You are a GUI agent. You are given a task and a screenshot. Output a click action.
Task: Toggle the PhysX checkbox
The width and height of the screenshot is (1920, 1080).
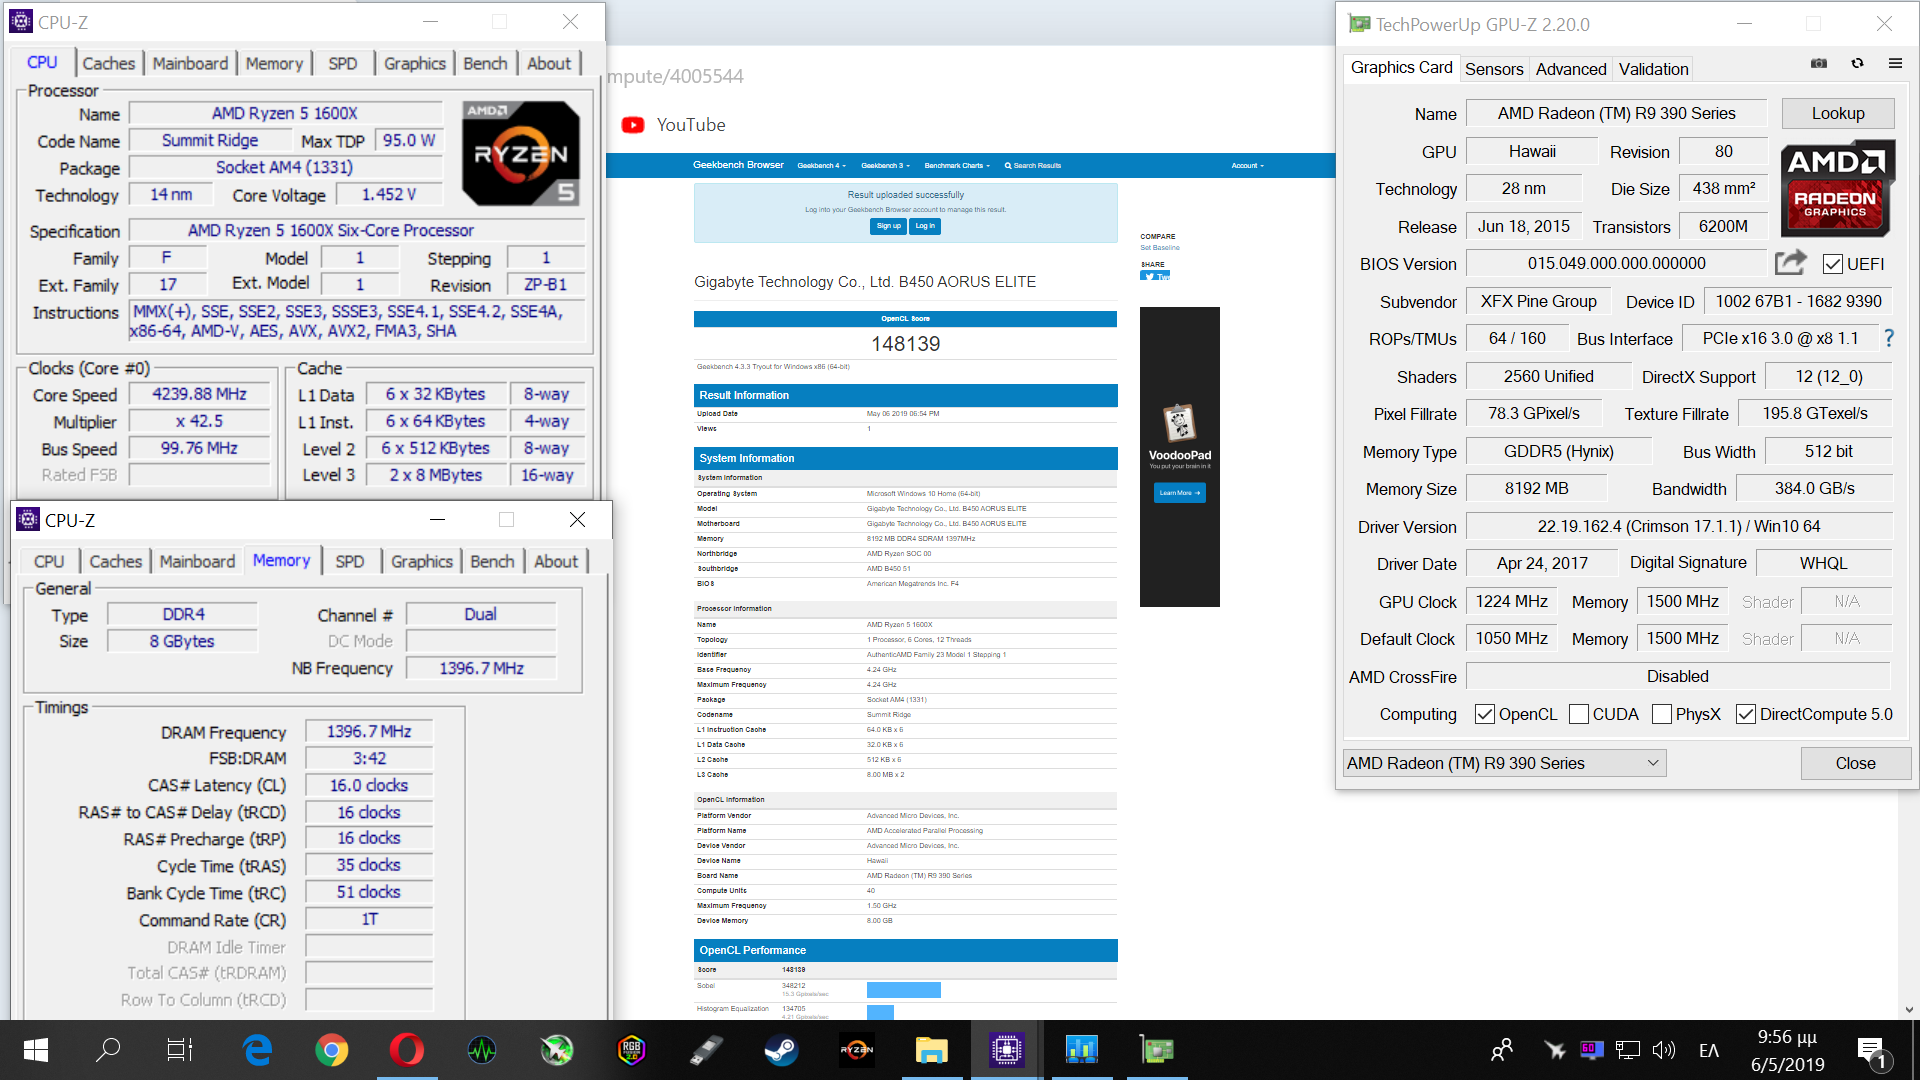click(x=1662, y=714)
